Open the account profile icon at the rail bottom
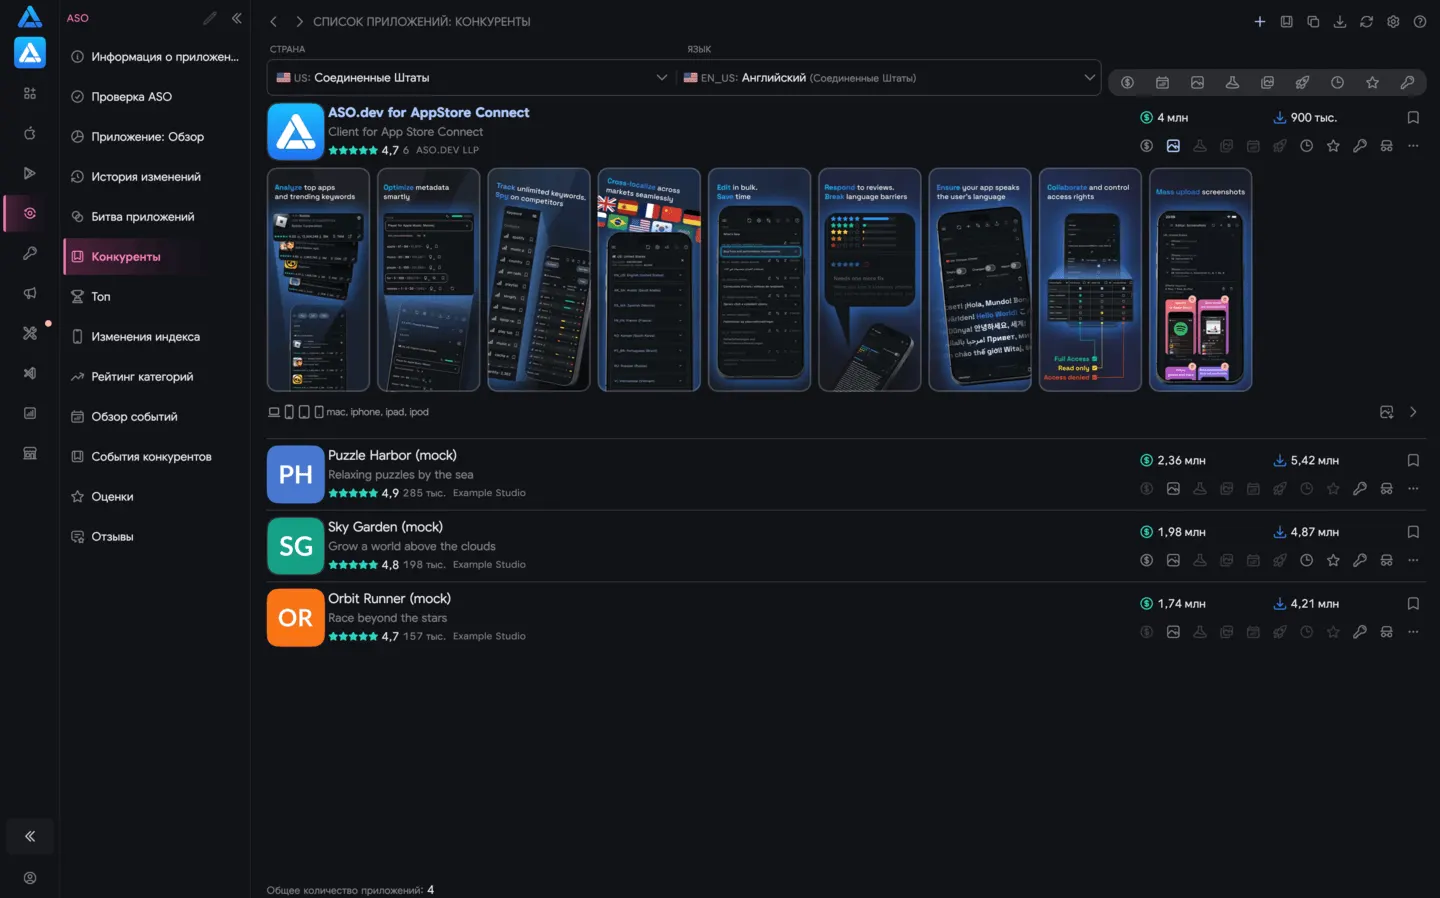 point(30,878)
